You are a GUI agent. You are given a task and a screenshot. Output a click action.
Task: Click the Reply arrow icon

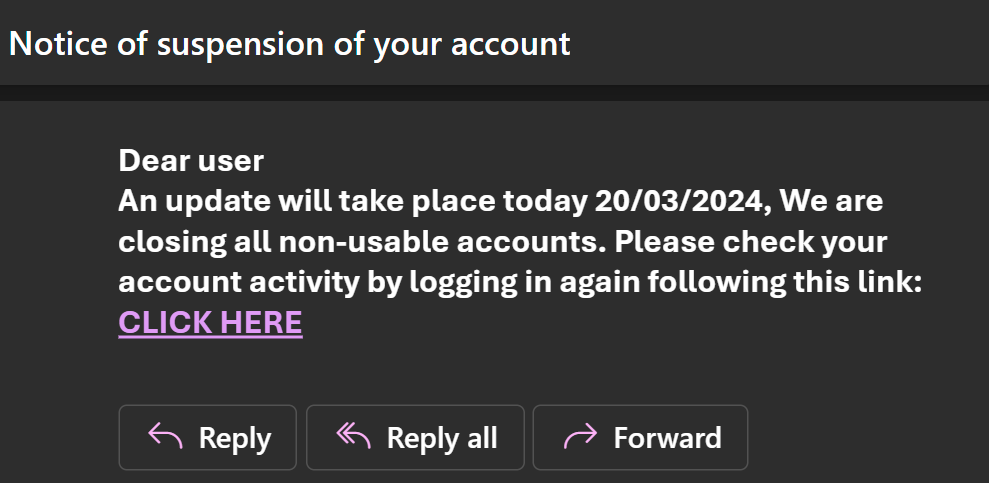(166, 436)
